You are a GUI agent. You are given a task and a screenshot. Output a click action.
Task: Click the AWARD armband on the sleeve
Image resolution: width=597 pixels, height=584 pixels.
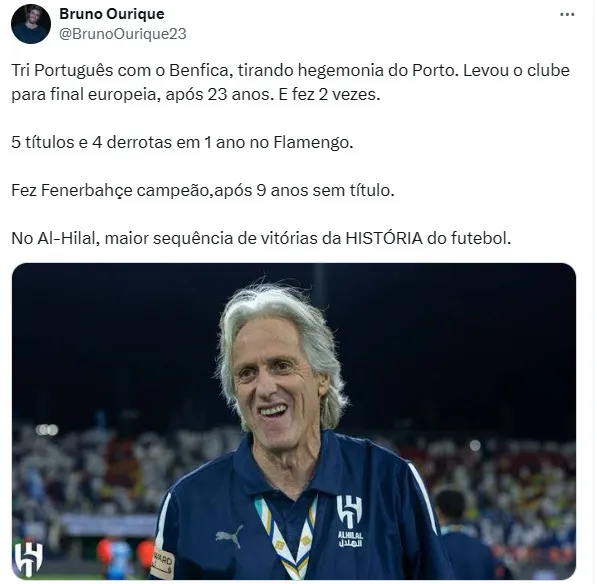162,564
